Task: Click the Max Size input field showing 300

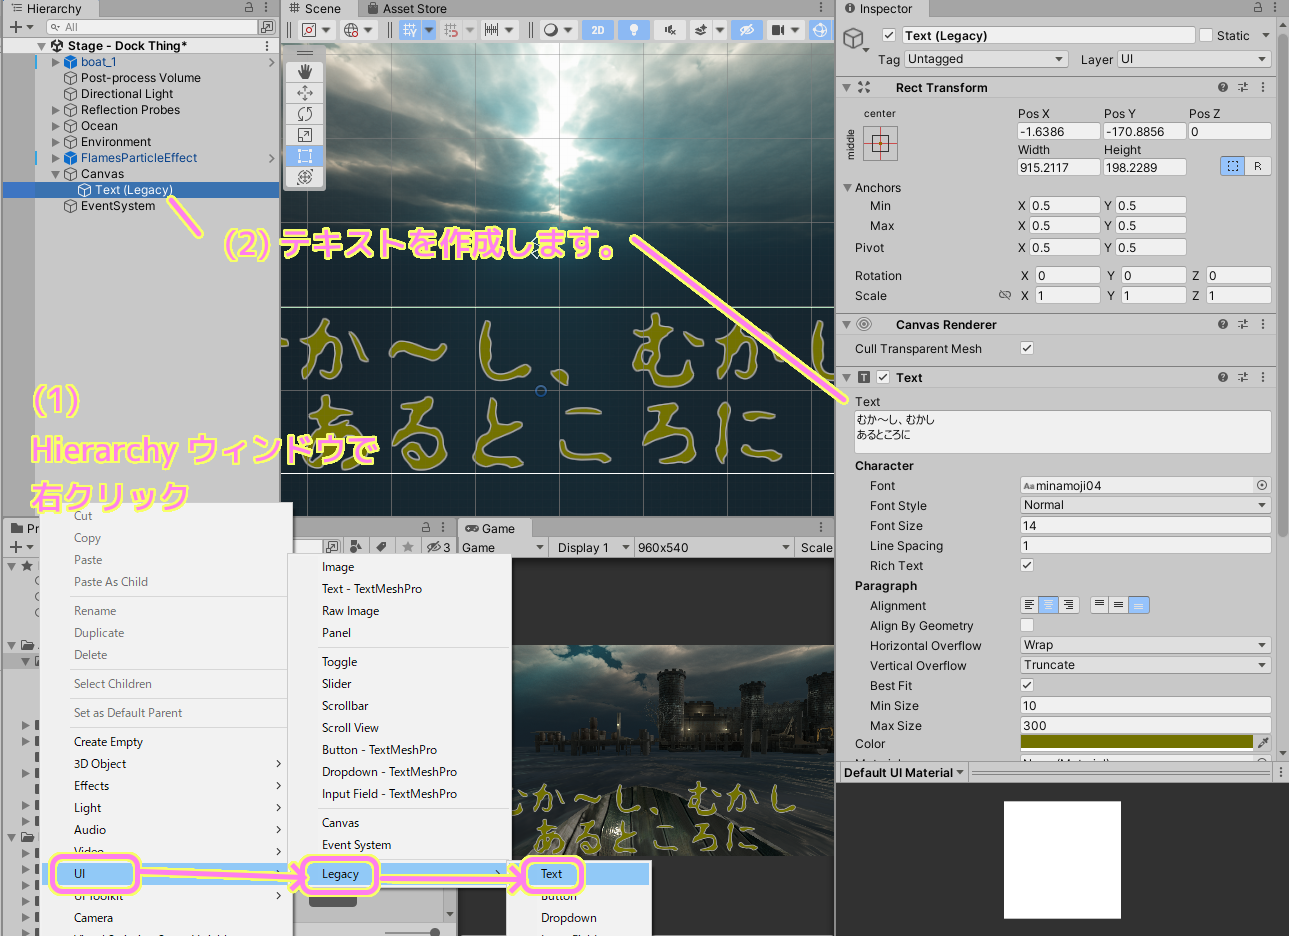Action: click(1144, 725)
